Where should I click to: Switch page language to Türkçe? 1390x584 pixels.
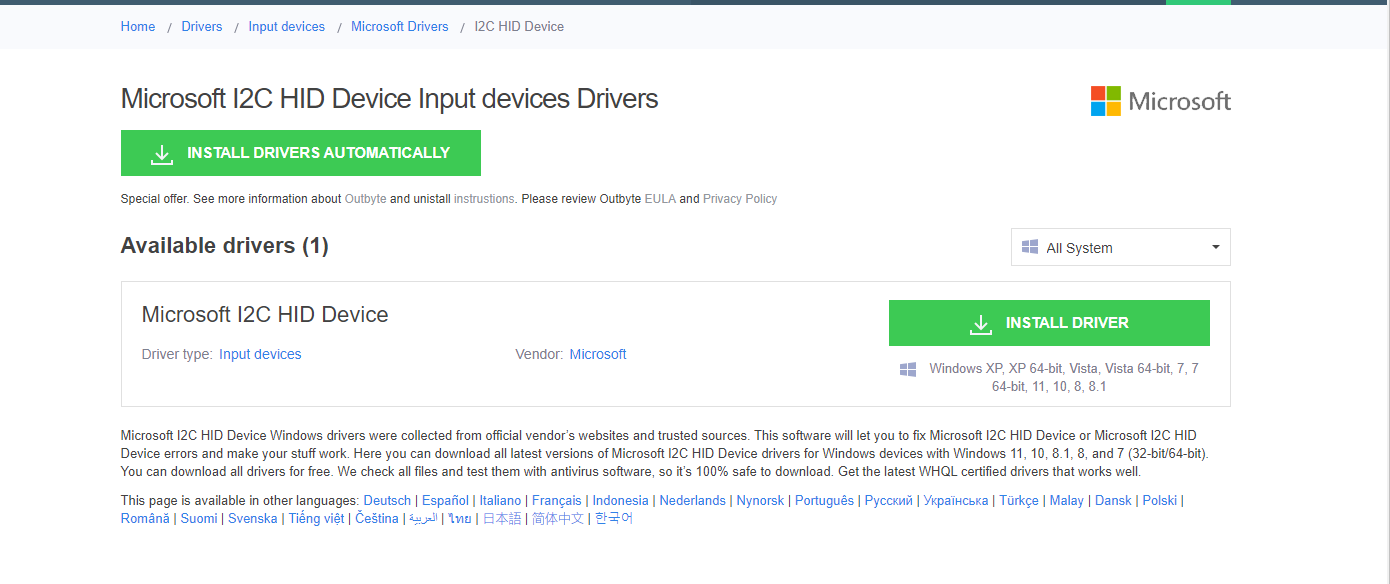point(1019,500)
